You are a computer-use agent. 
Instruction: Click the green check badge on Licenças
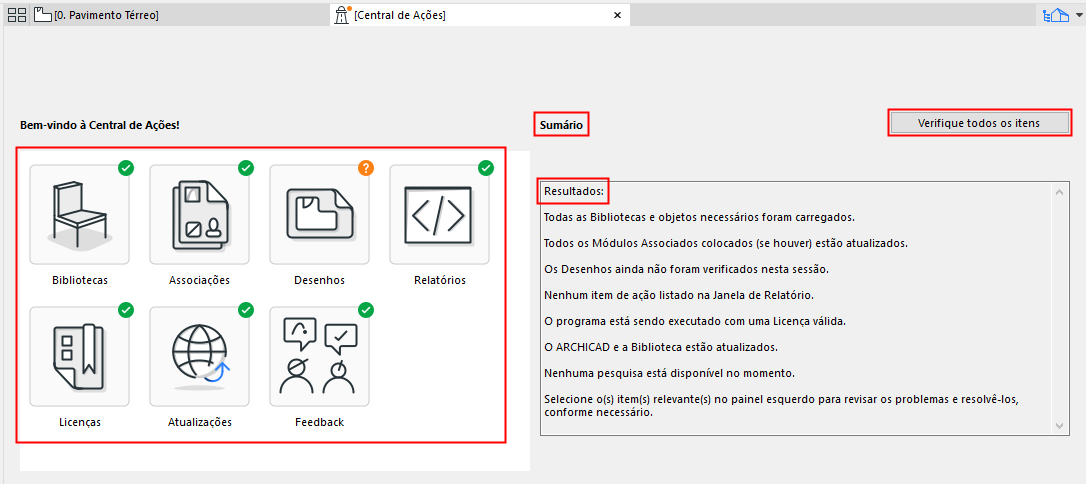coord(126,310)
